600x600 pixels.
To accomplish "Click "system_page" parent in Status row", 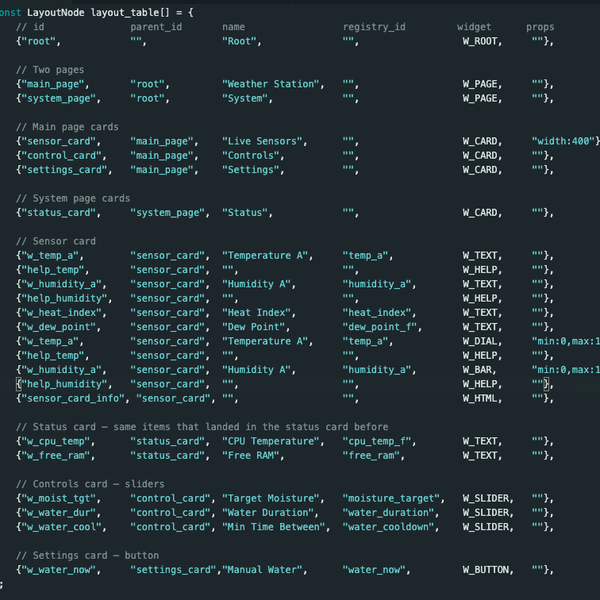I will [168, 213].
